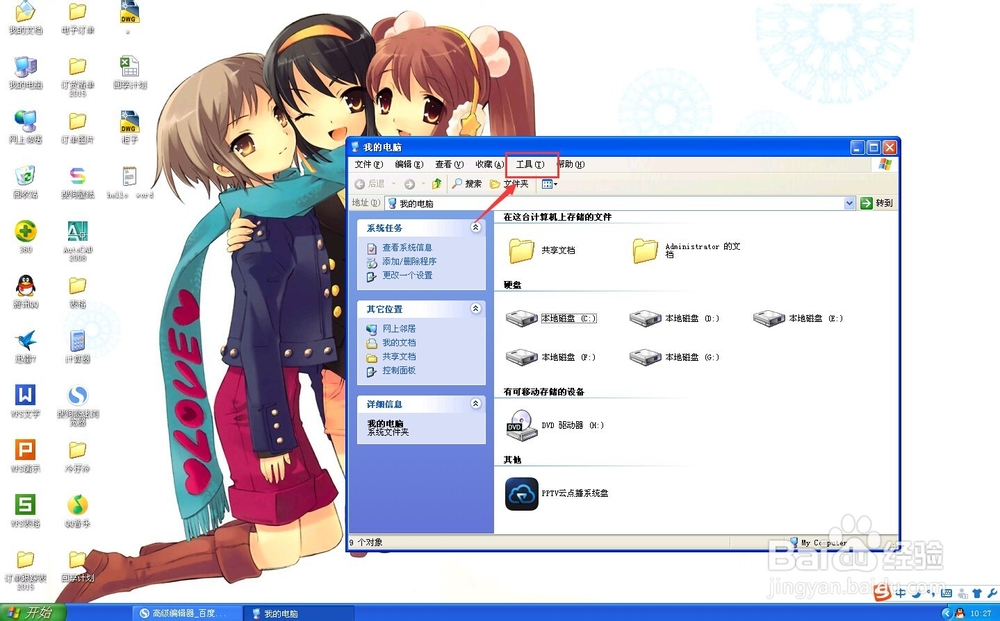Click 更改一个设置 link
Screen dimensions: 1000x621
pyautogui.click(x=407, y=275)
